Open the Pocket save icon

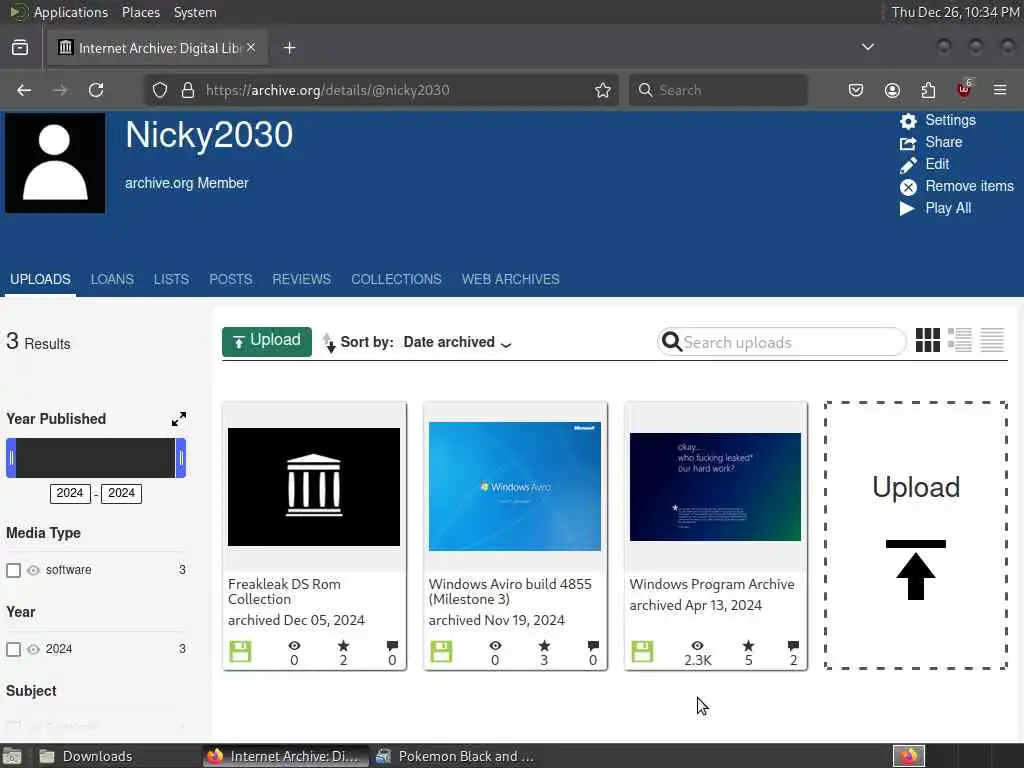click(856, 90)
